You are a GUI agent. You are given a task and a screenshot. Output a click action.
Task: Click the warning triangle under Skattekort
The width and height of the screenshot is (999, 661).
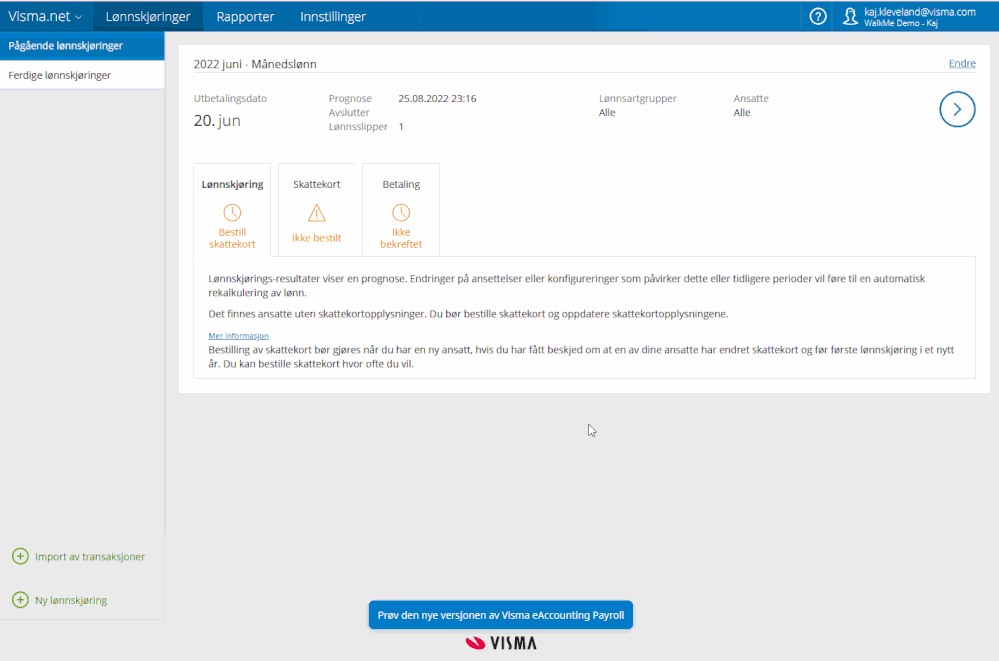coord(317,212)
